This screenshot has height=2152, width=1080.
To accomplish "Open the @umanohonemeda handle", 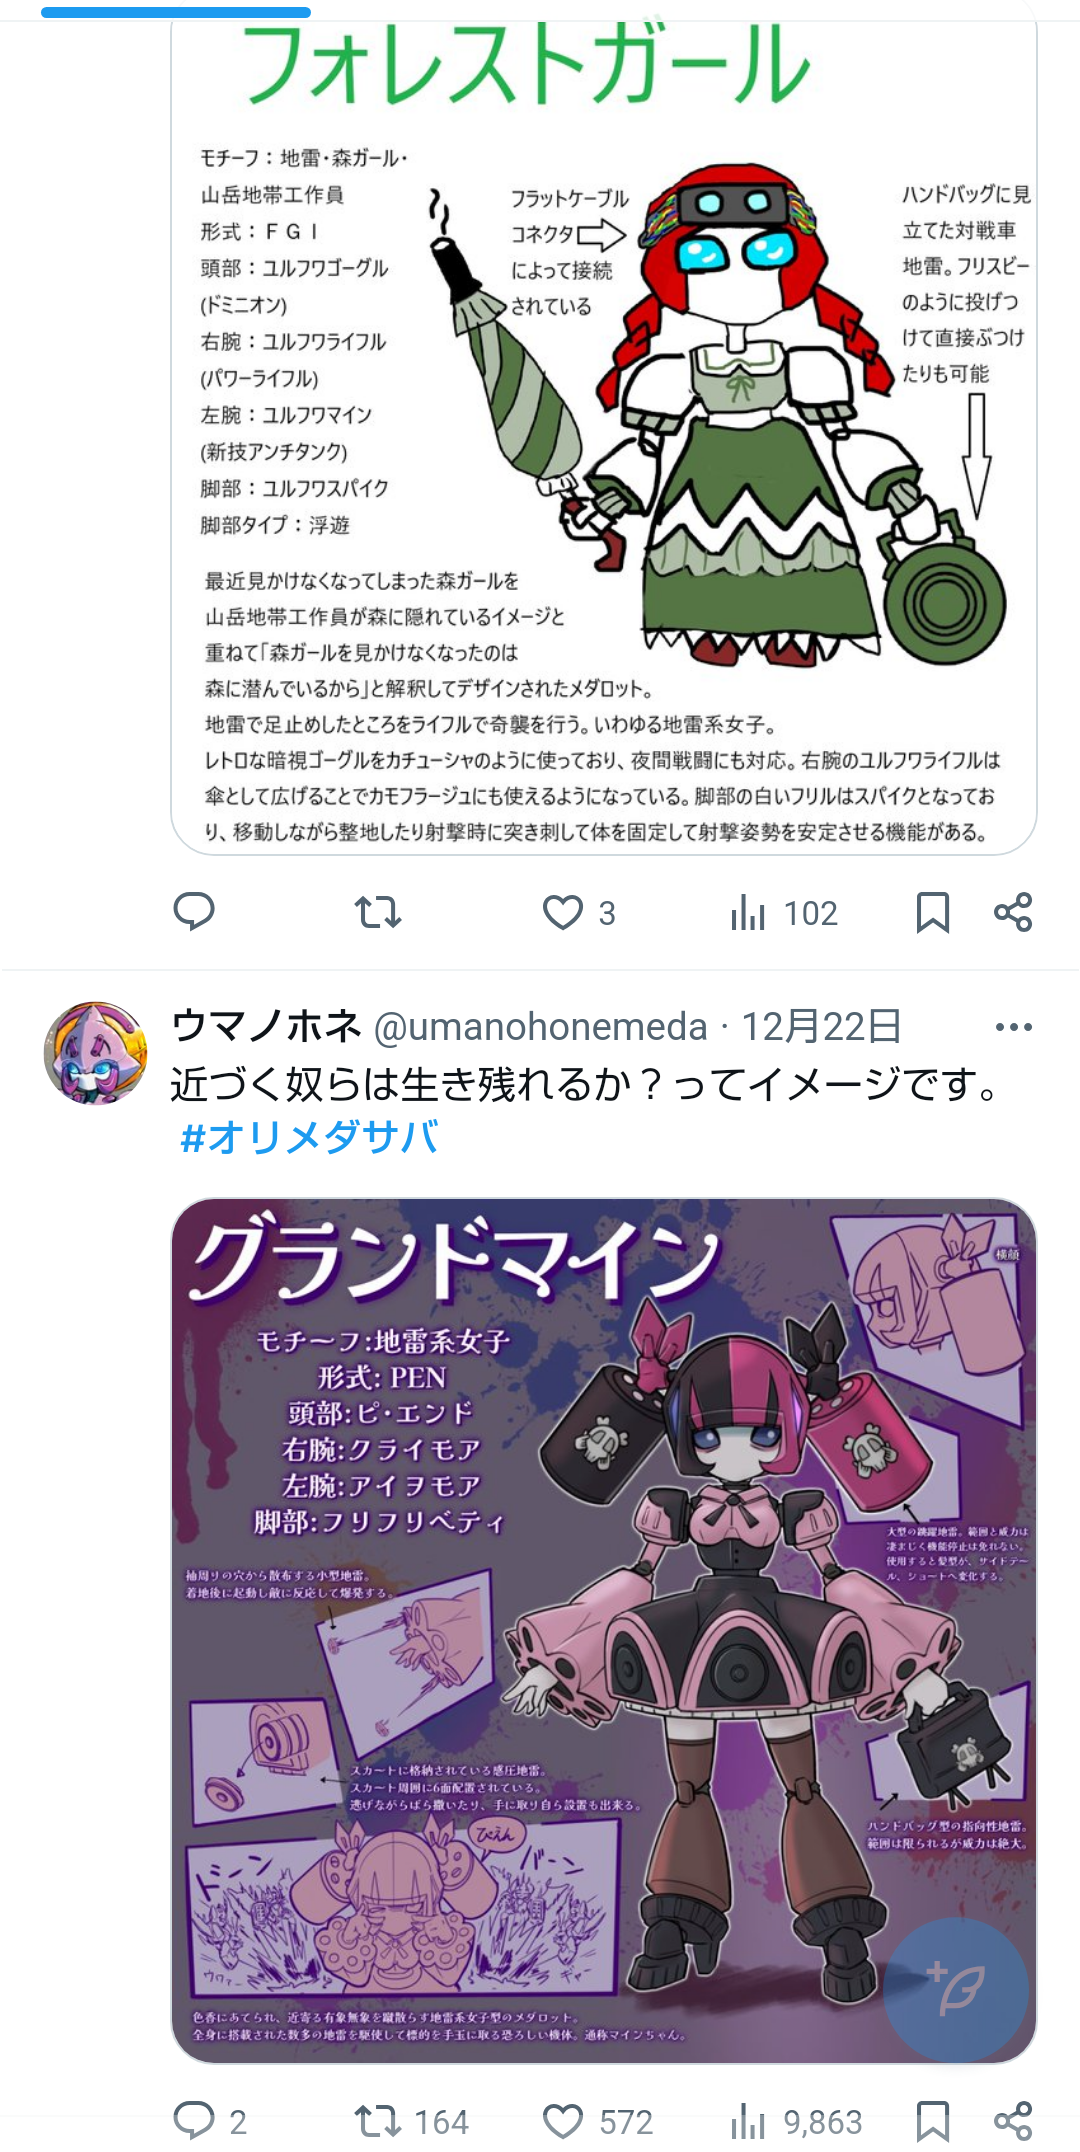I will (x=540, y=1027).
